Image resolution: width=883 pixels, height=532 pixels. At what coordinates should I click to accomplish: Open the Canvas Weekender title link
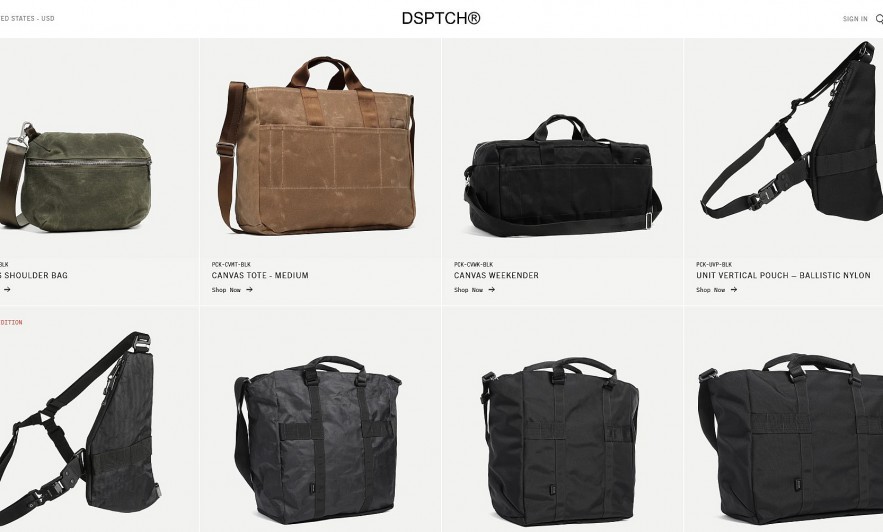(x=496, y=275)
